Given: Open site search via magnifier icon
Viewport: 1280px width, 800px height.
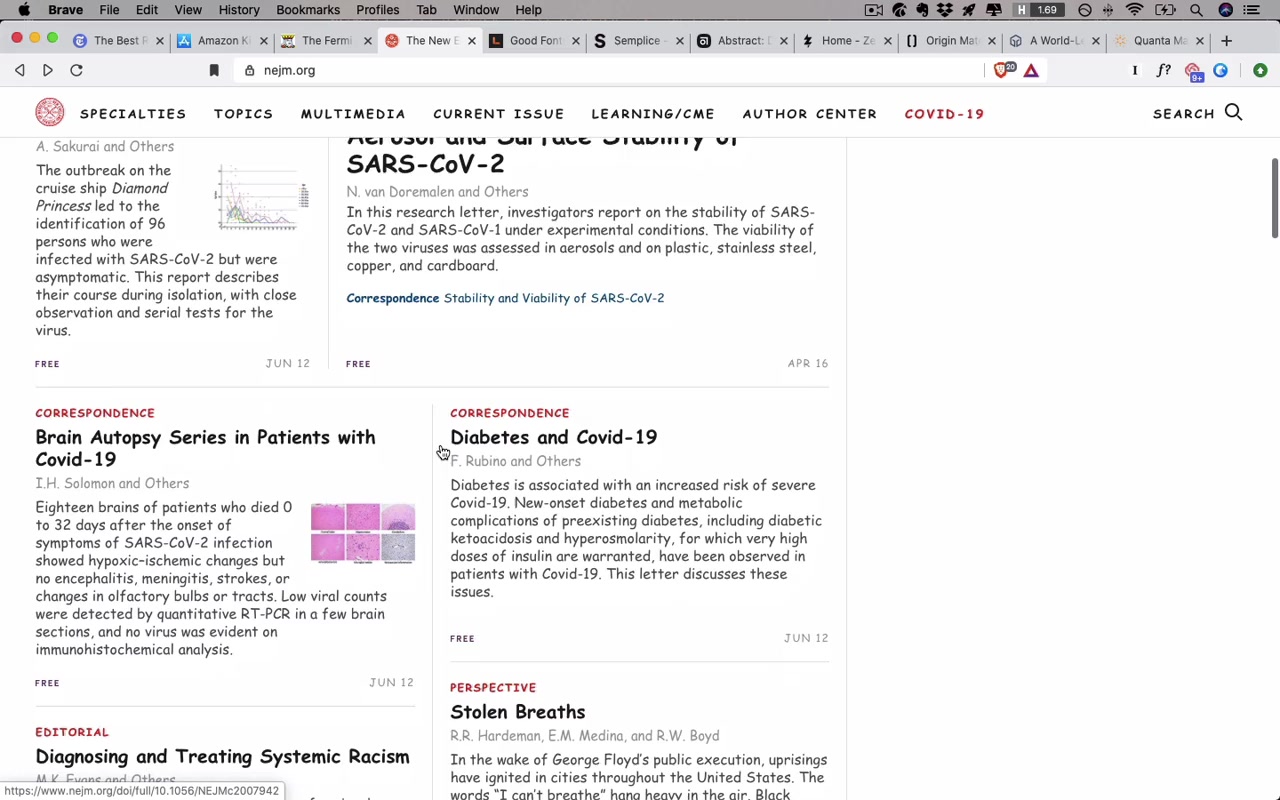Looking at the screenshot, I should click(1233, 113).
